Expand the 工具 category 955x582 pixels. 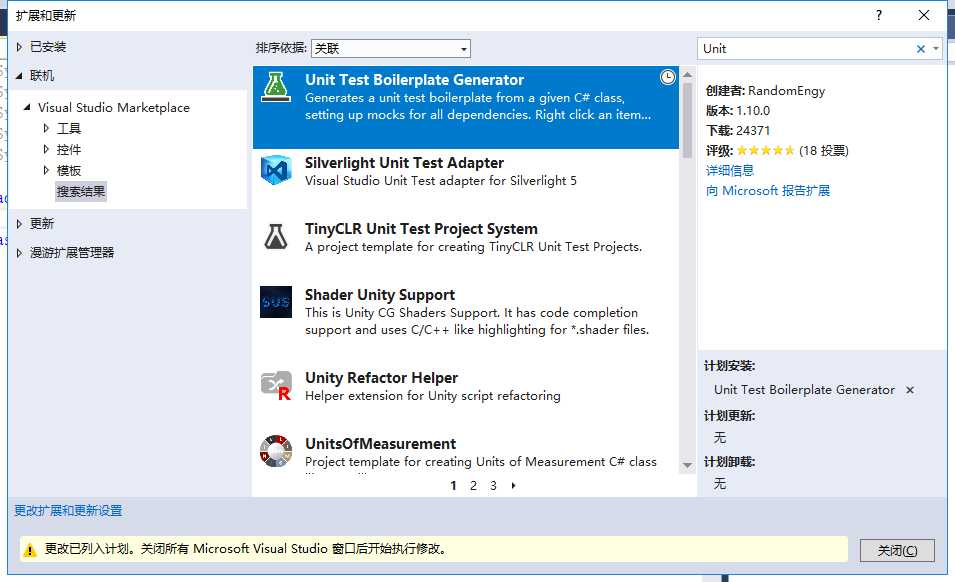(46, 128)
